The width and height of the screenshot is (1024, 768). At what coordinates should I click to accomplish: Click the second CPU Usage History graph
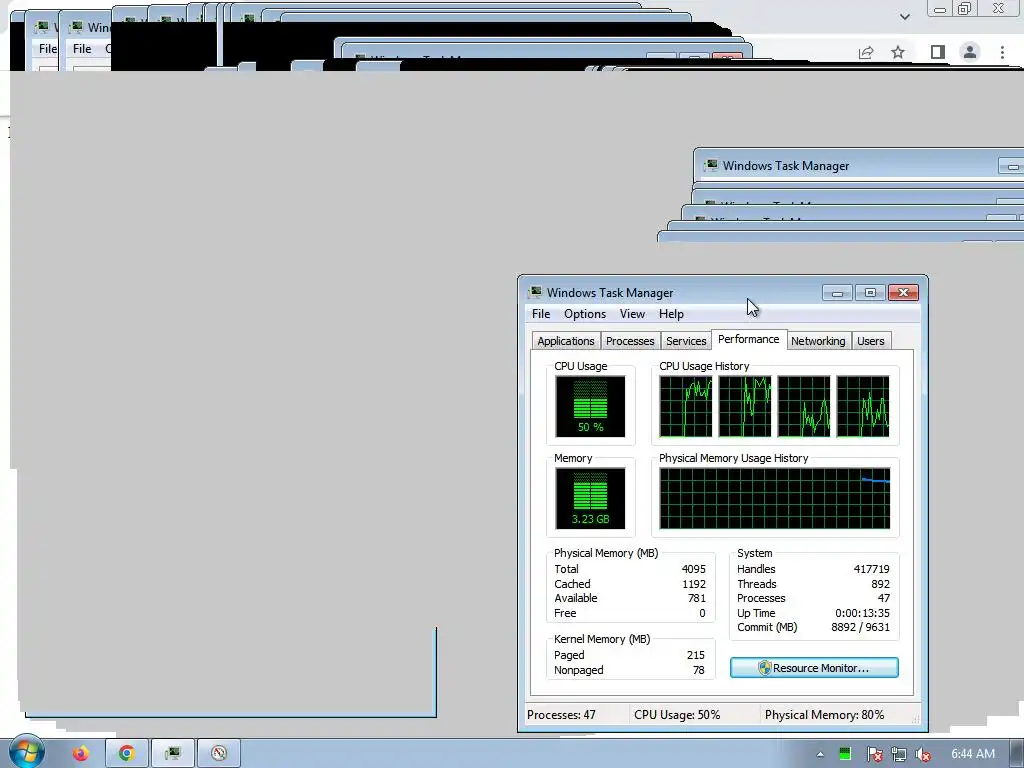click(x=745, y=406)
